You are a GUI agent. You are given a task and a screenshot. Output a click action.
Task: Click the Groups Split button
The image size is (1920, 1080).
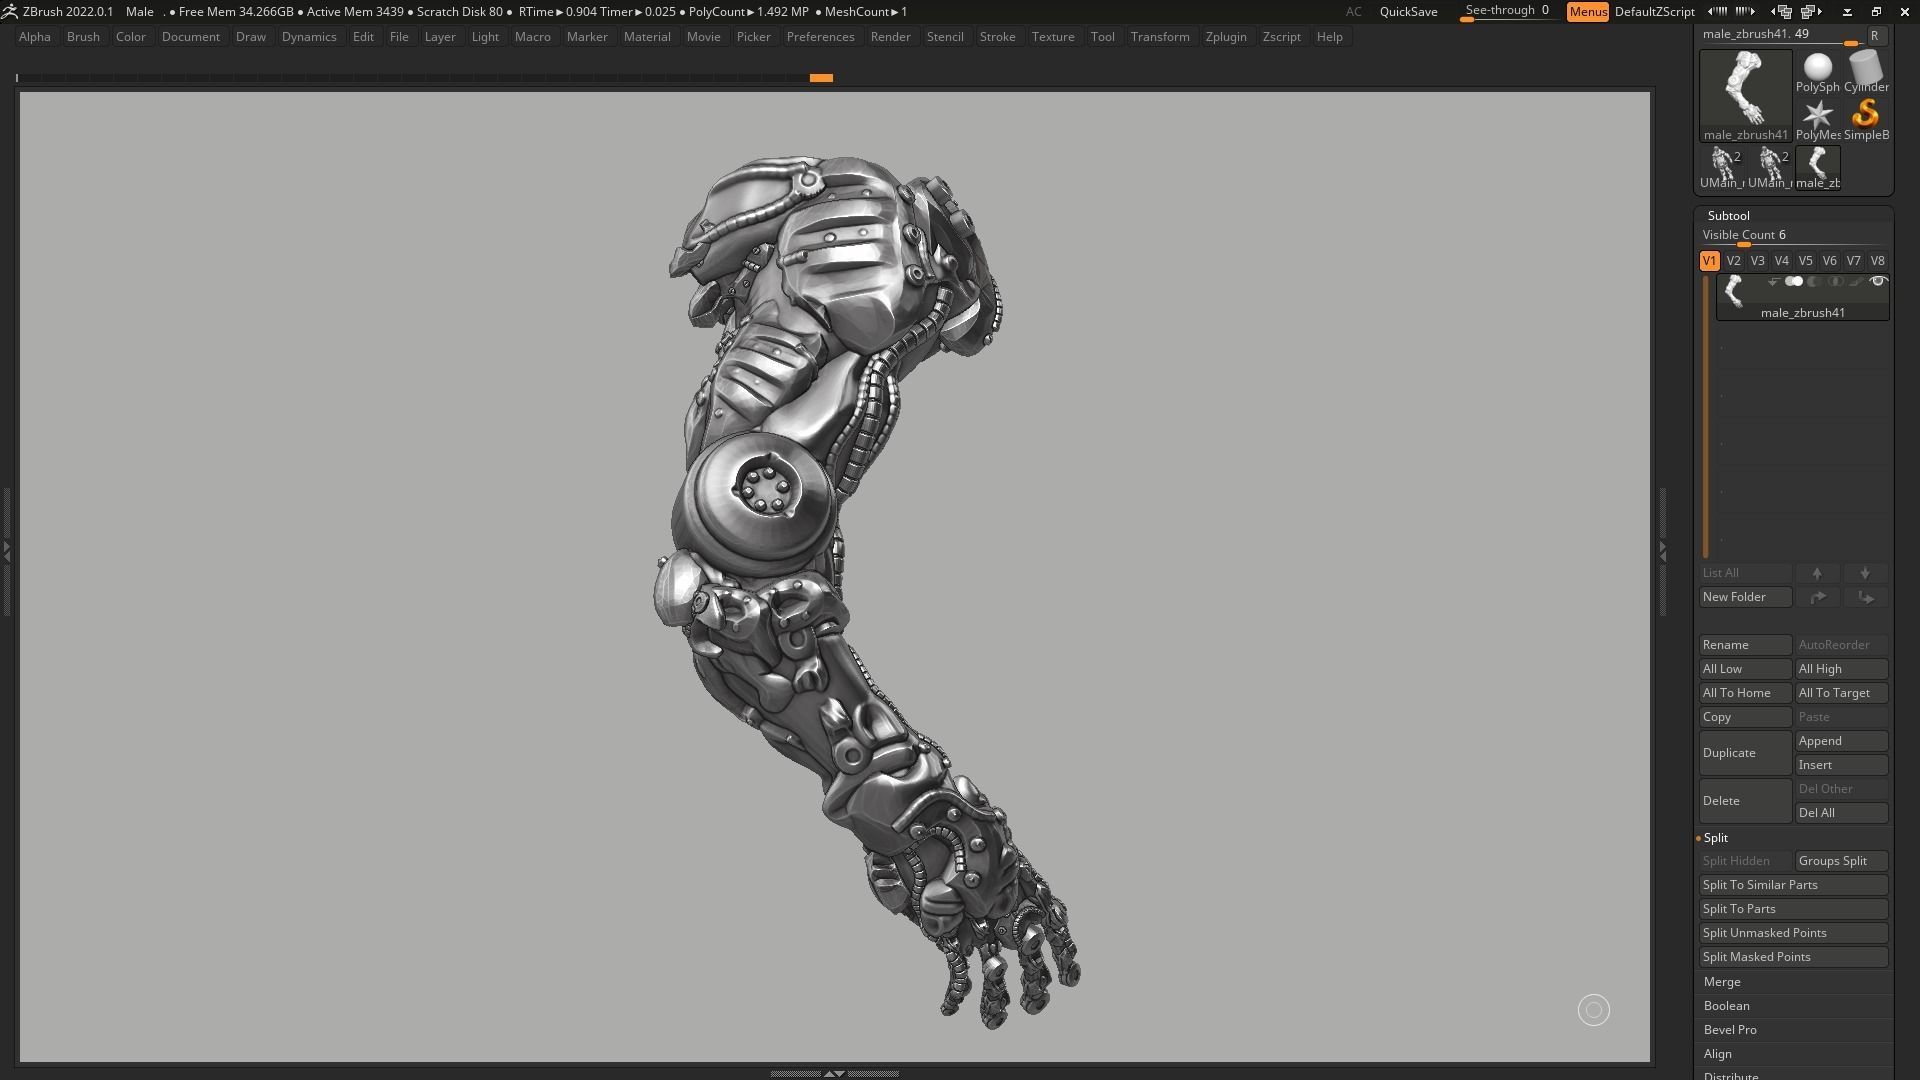(x=1841, y=861)
